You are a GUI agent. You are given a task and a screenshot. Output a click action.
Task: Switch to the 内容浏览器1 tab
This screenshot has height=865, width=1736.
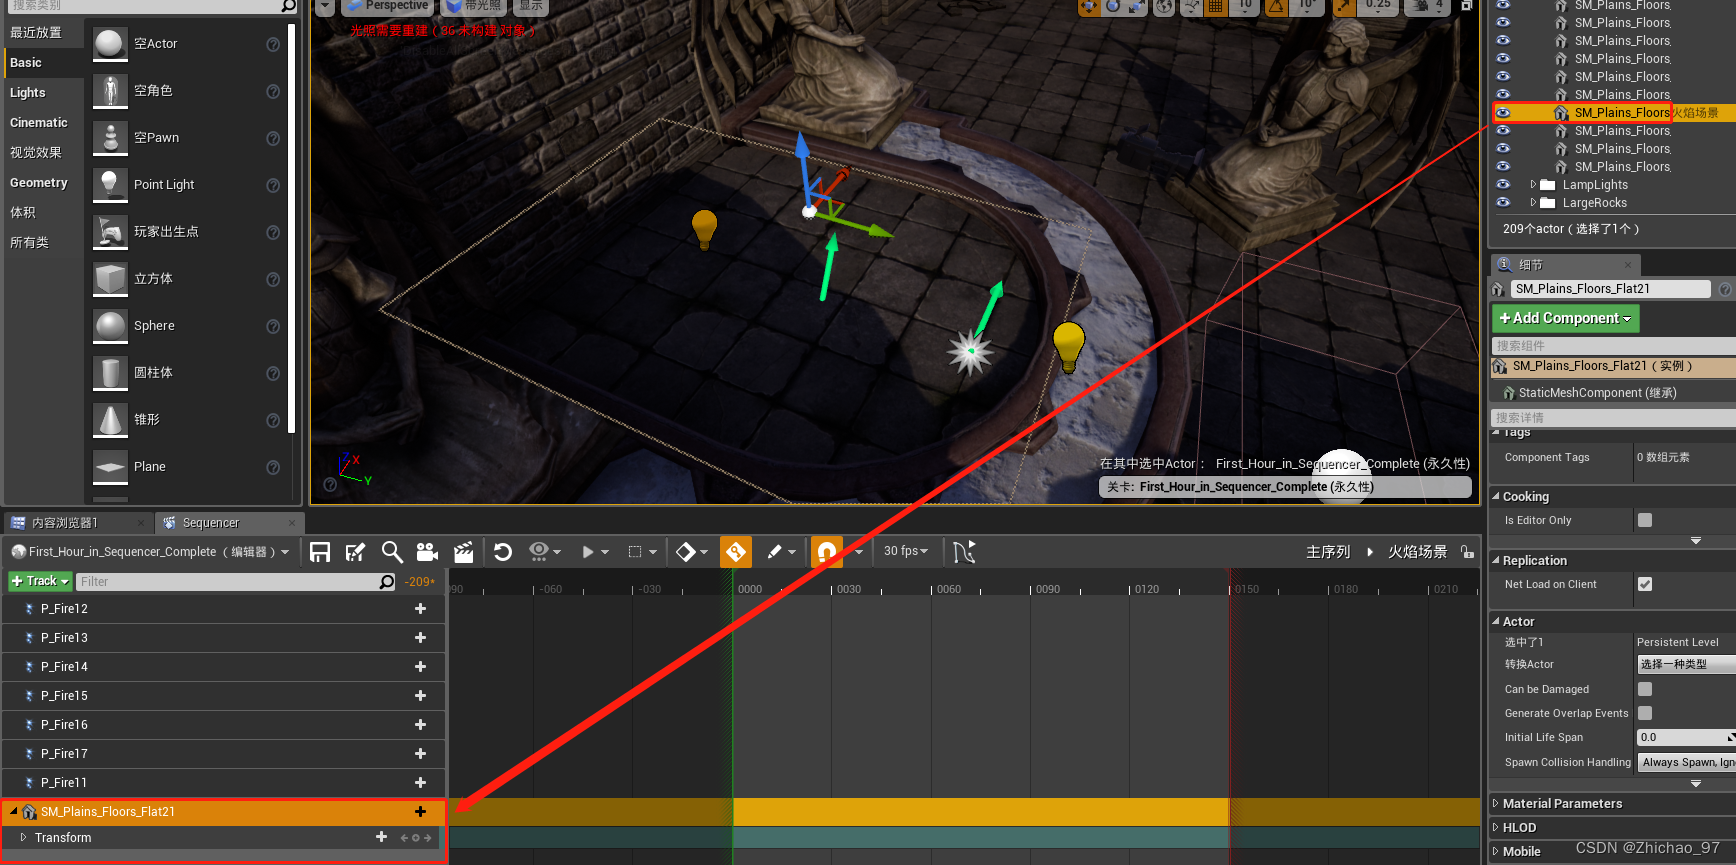pyautogui.click(x=65, y=523)
